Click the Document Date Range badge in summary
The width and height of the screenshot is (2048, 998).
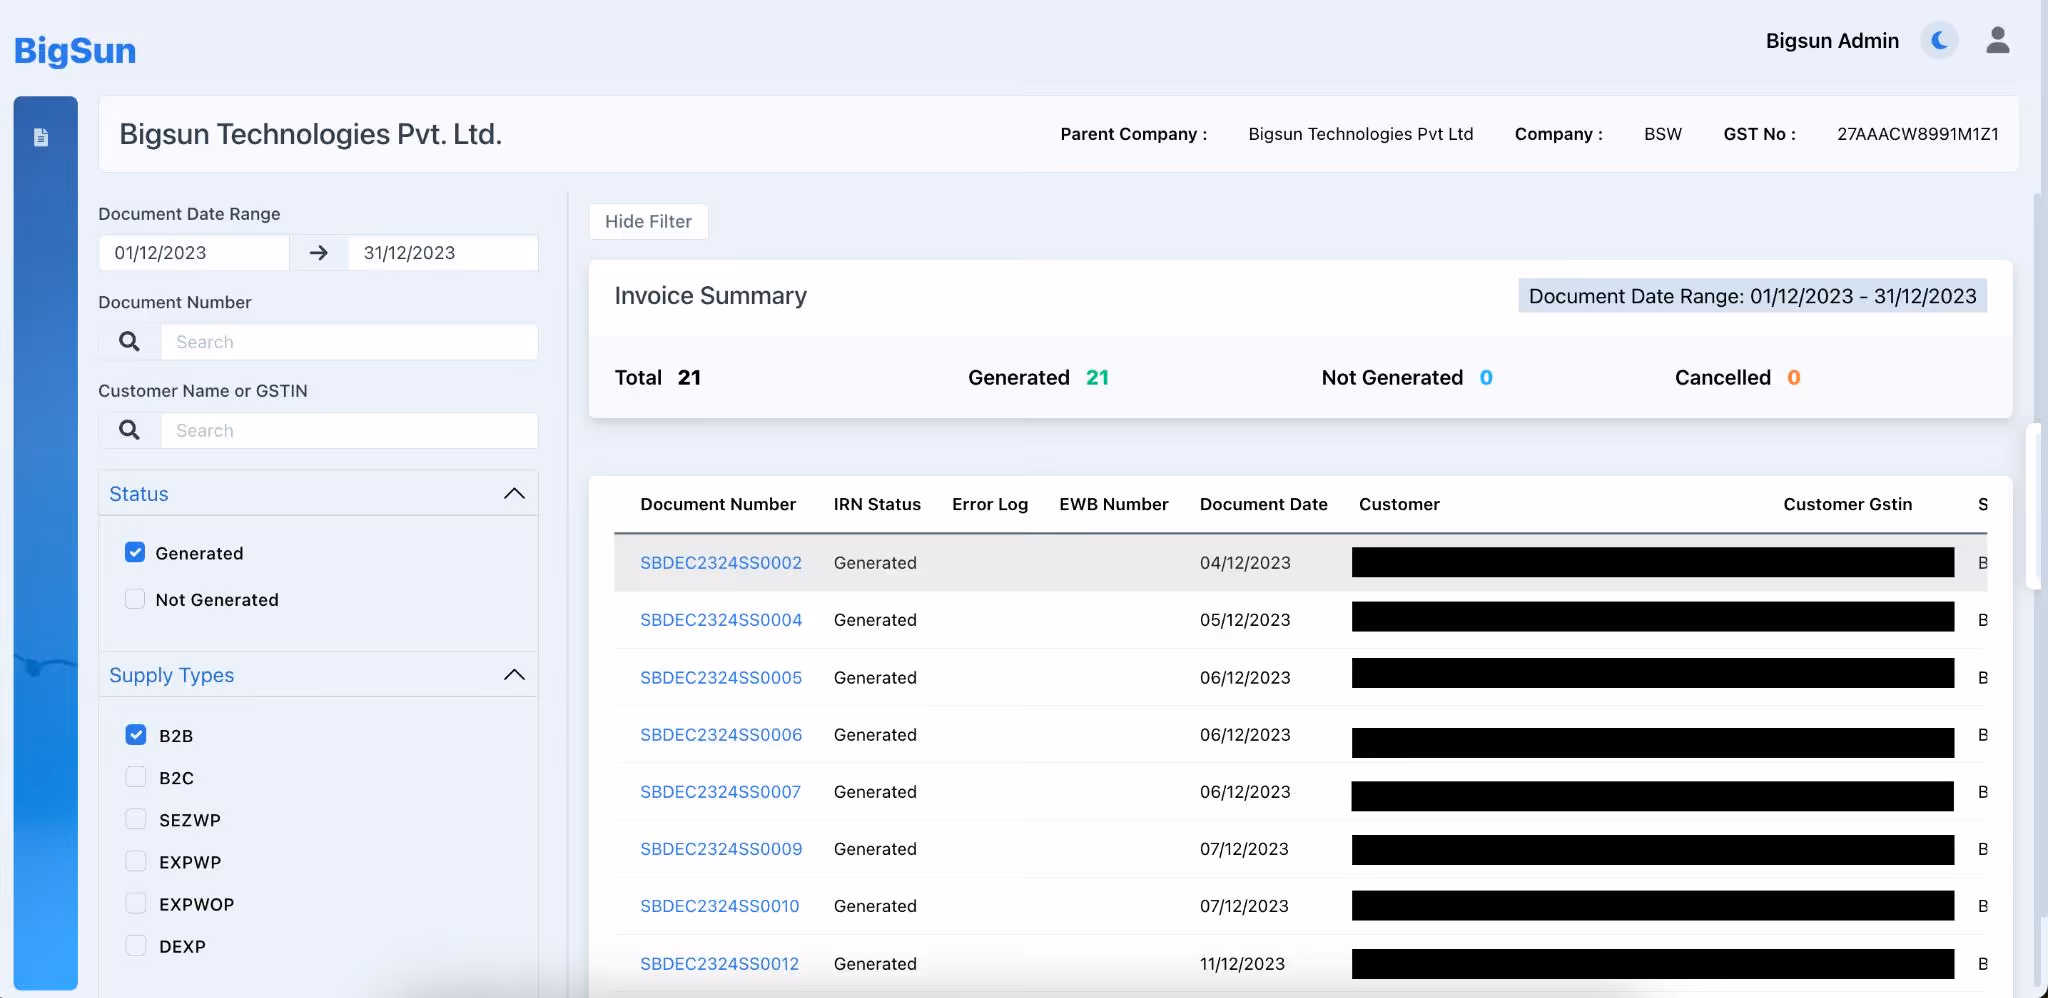[1752, 296]
